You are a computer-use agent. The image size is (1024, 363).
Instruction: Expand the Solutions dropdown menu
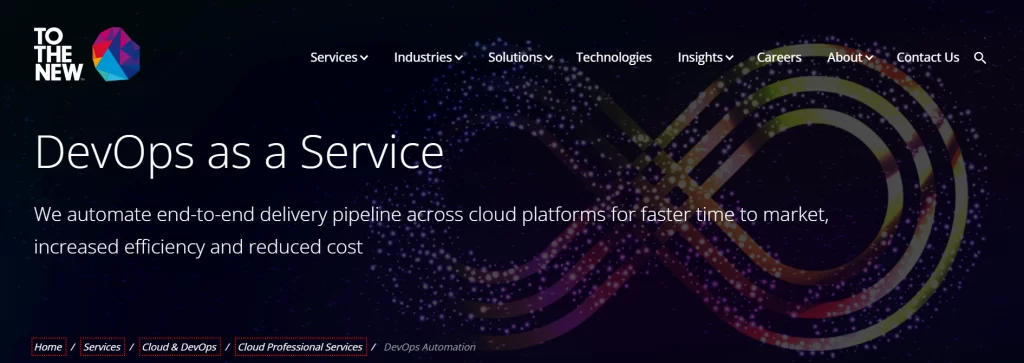(x=520, y=57)
